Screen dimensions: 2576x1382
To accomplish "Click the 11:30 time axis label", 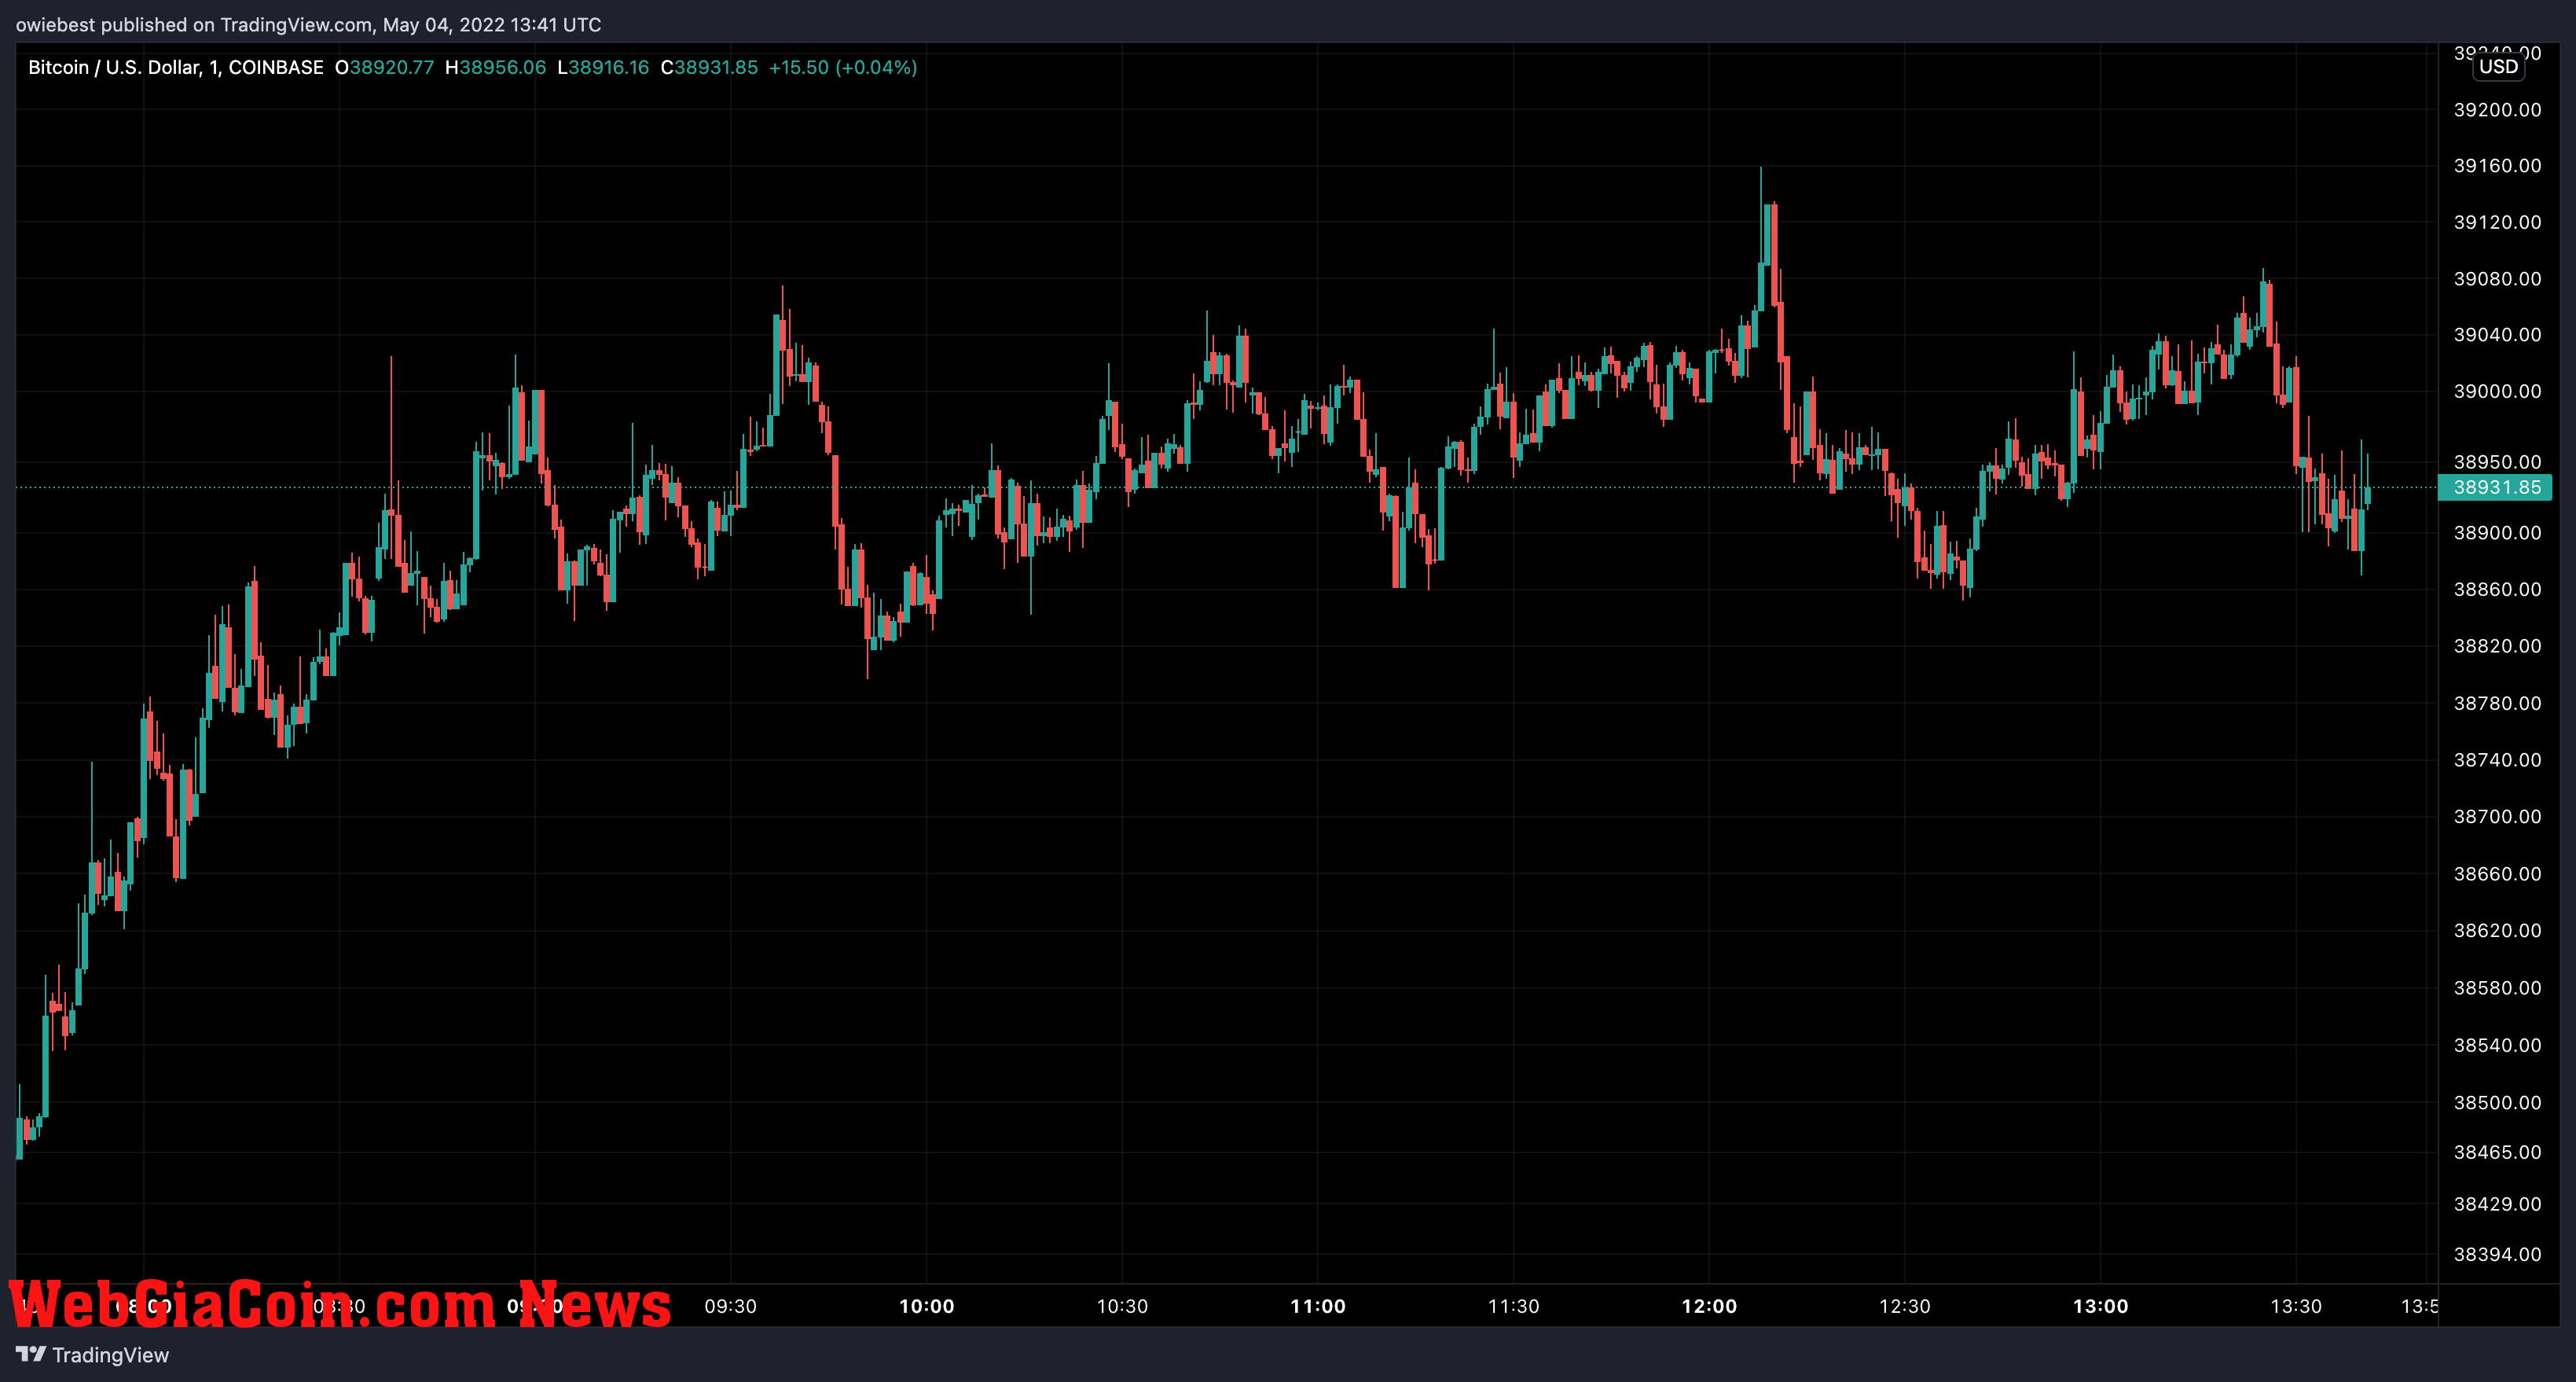I will 1514,1306.
